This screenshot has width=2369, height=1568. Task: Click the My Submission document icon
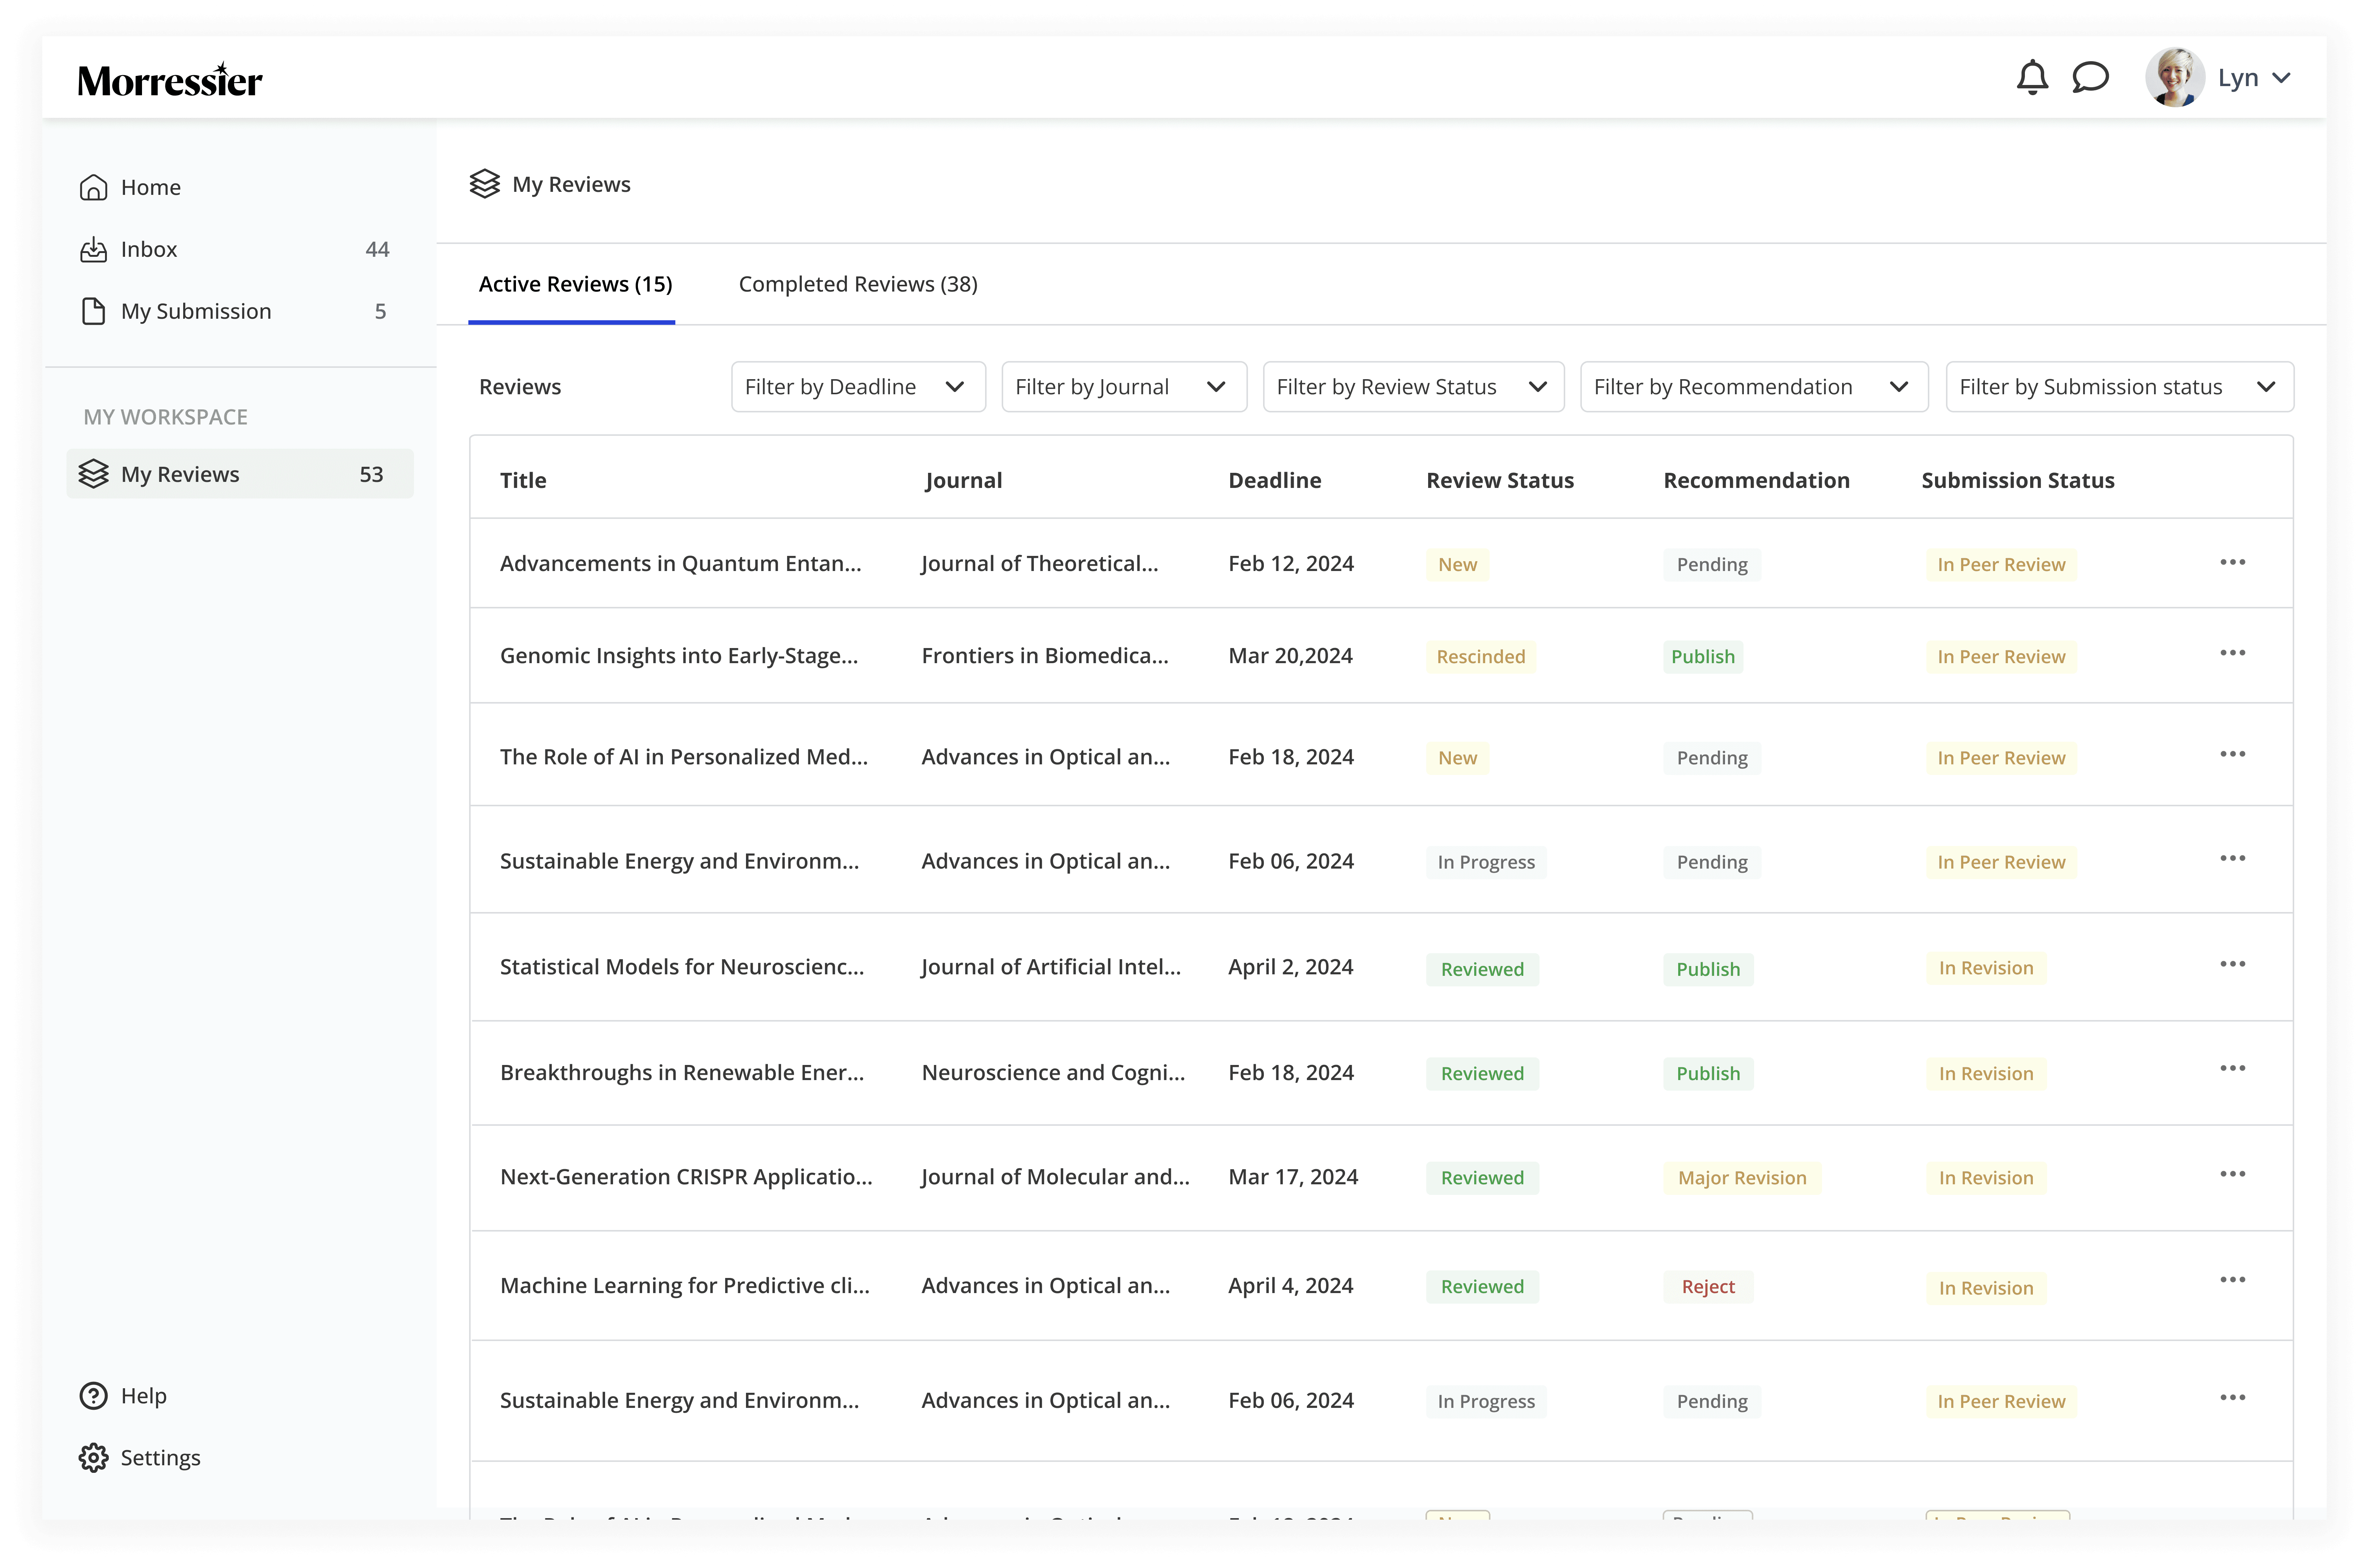click(x=93, y=311)
